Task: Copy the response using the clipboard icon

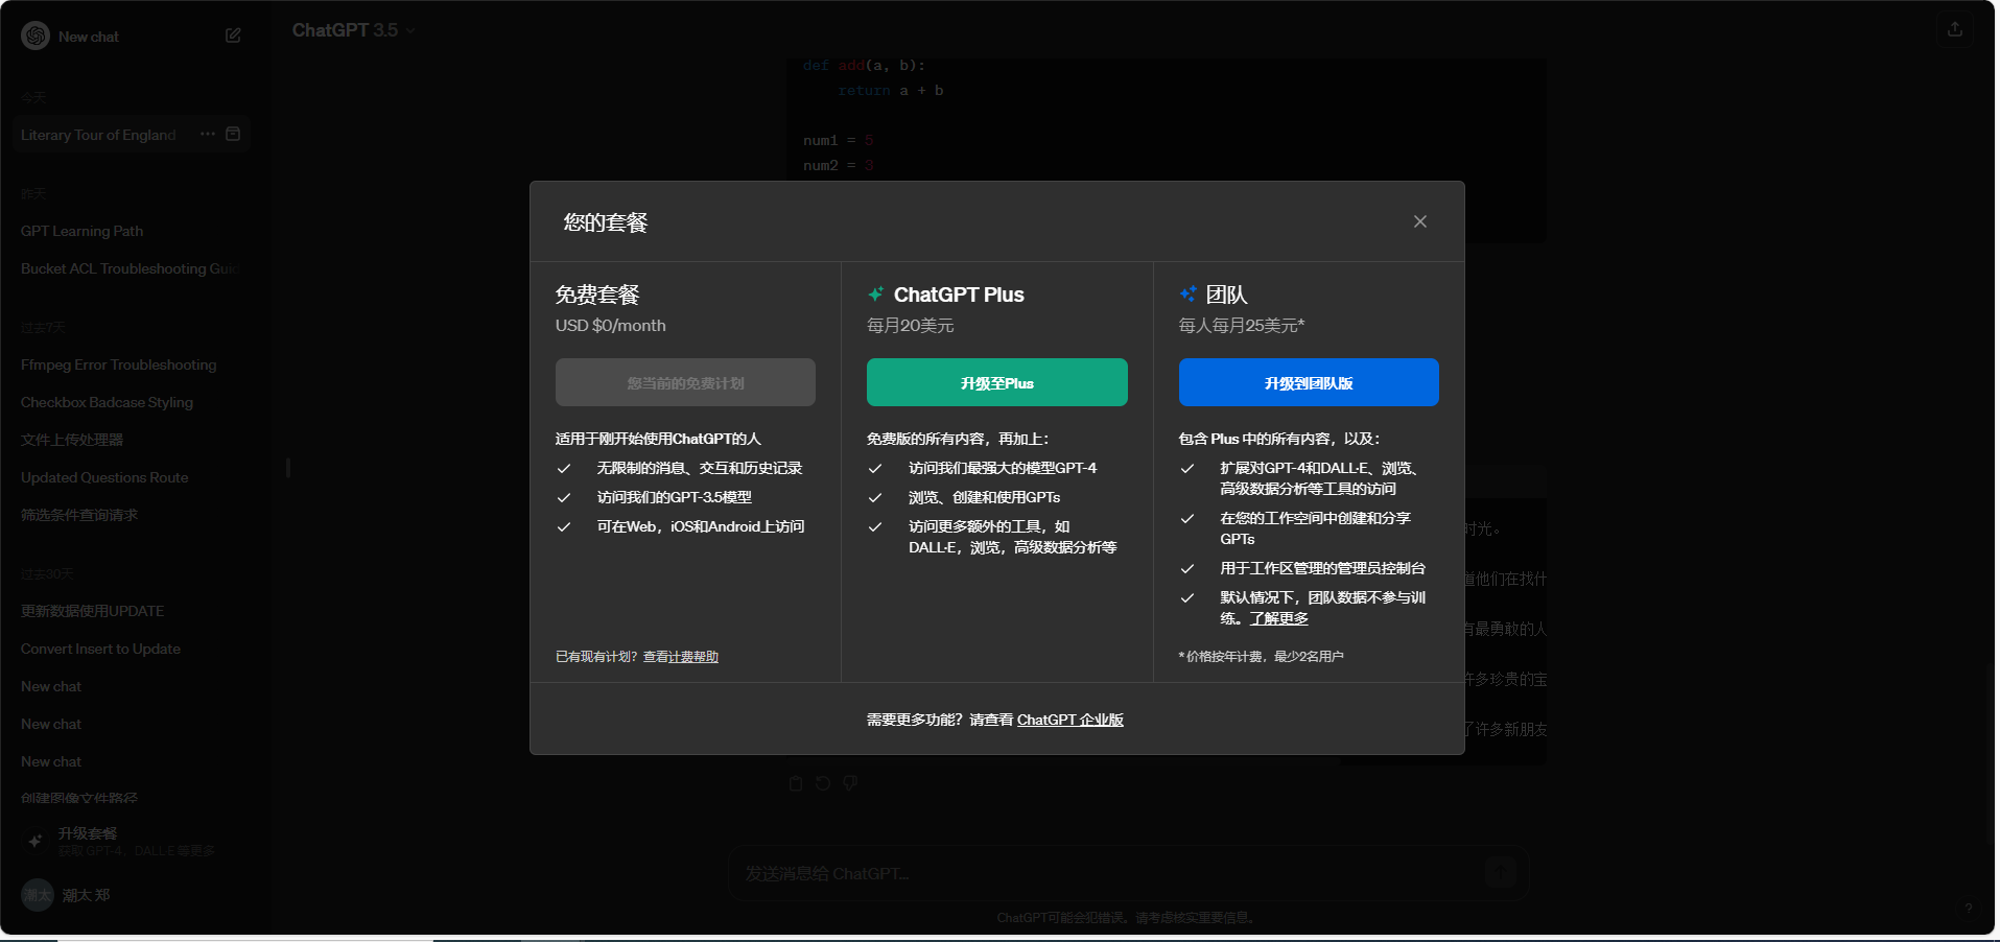Action: click(795, 783)
